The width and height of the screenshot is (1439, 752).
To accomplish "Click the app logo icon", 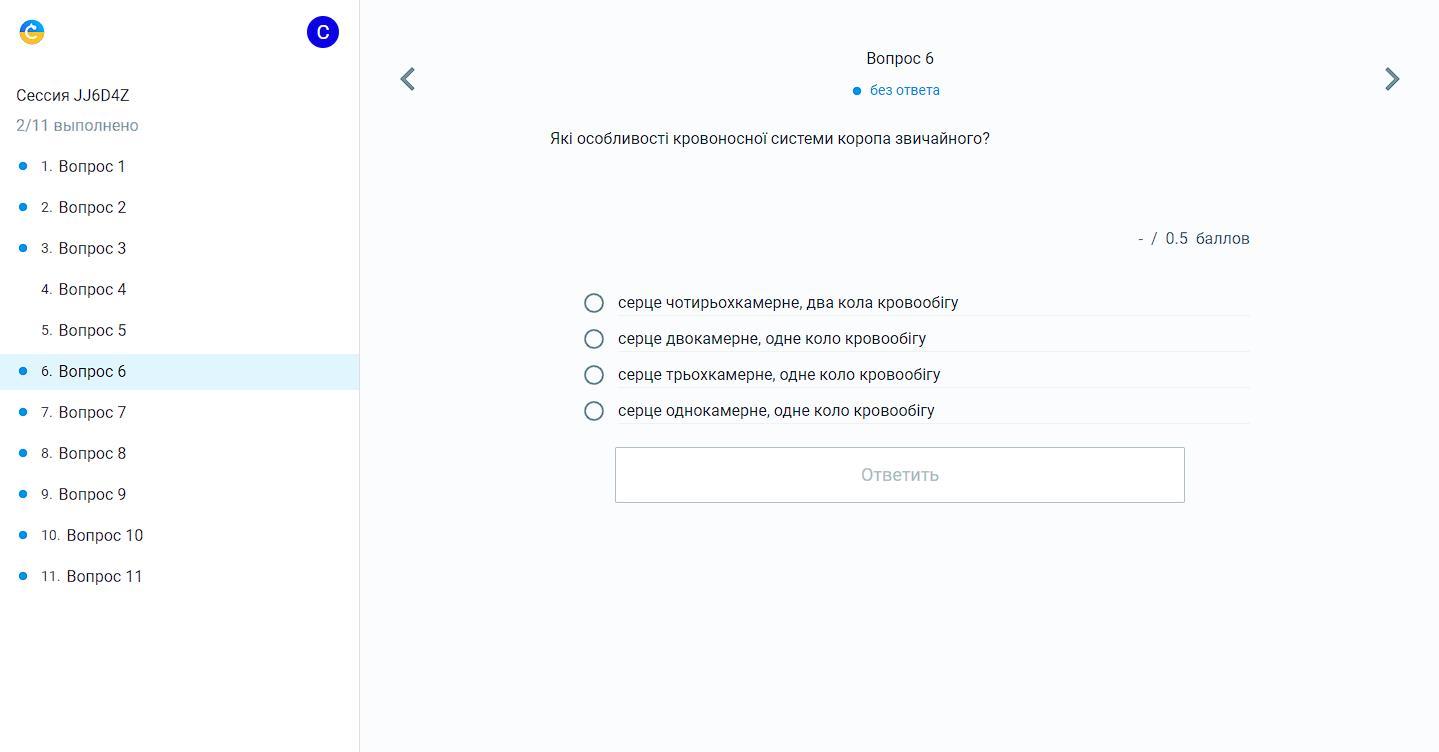I will (x=32, y=32).
